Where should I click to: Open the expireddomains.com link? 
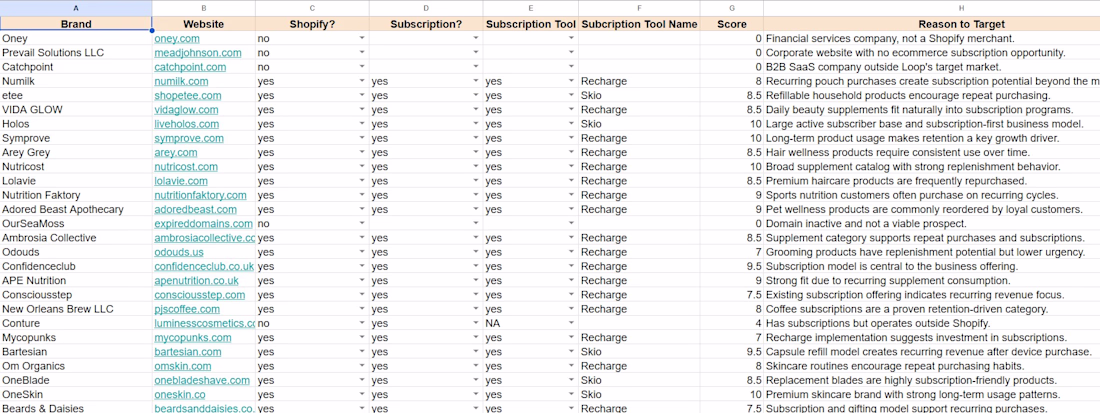(203, 224)
